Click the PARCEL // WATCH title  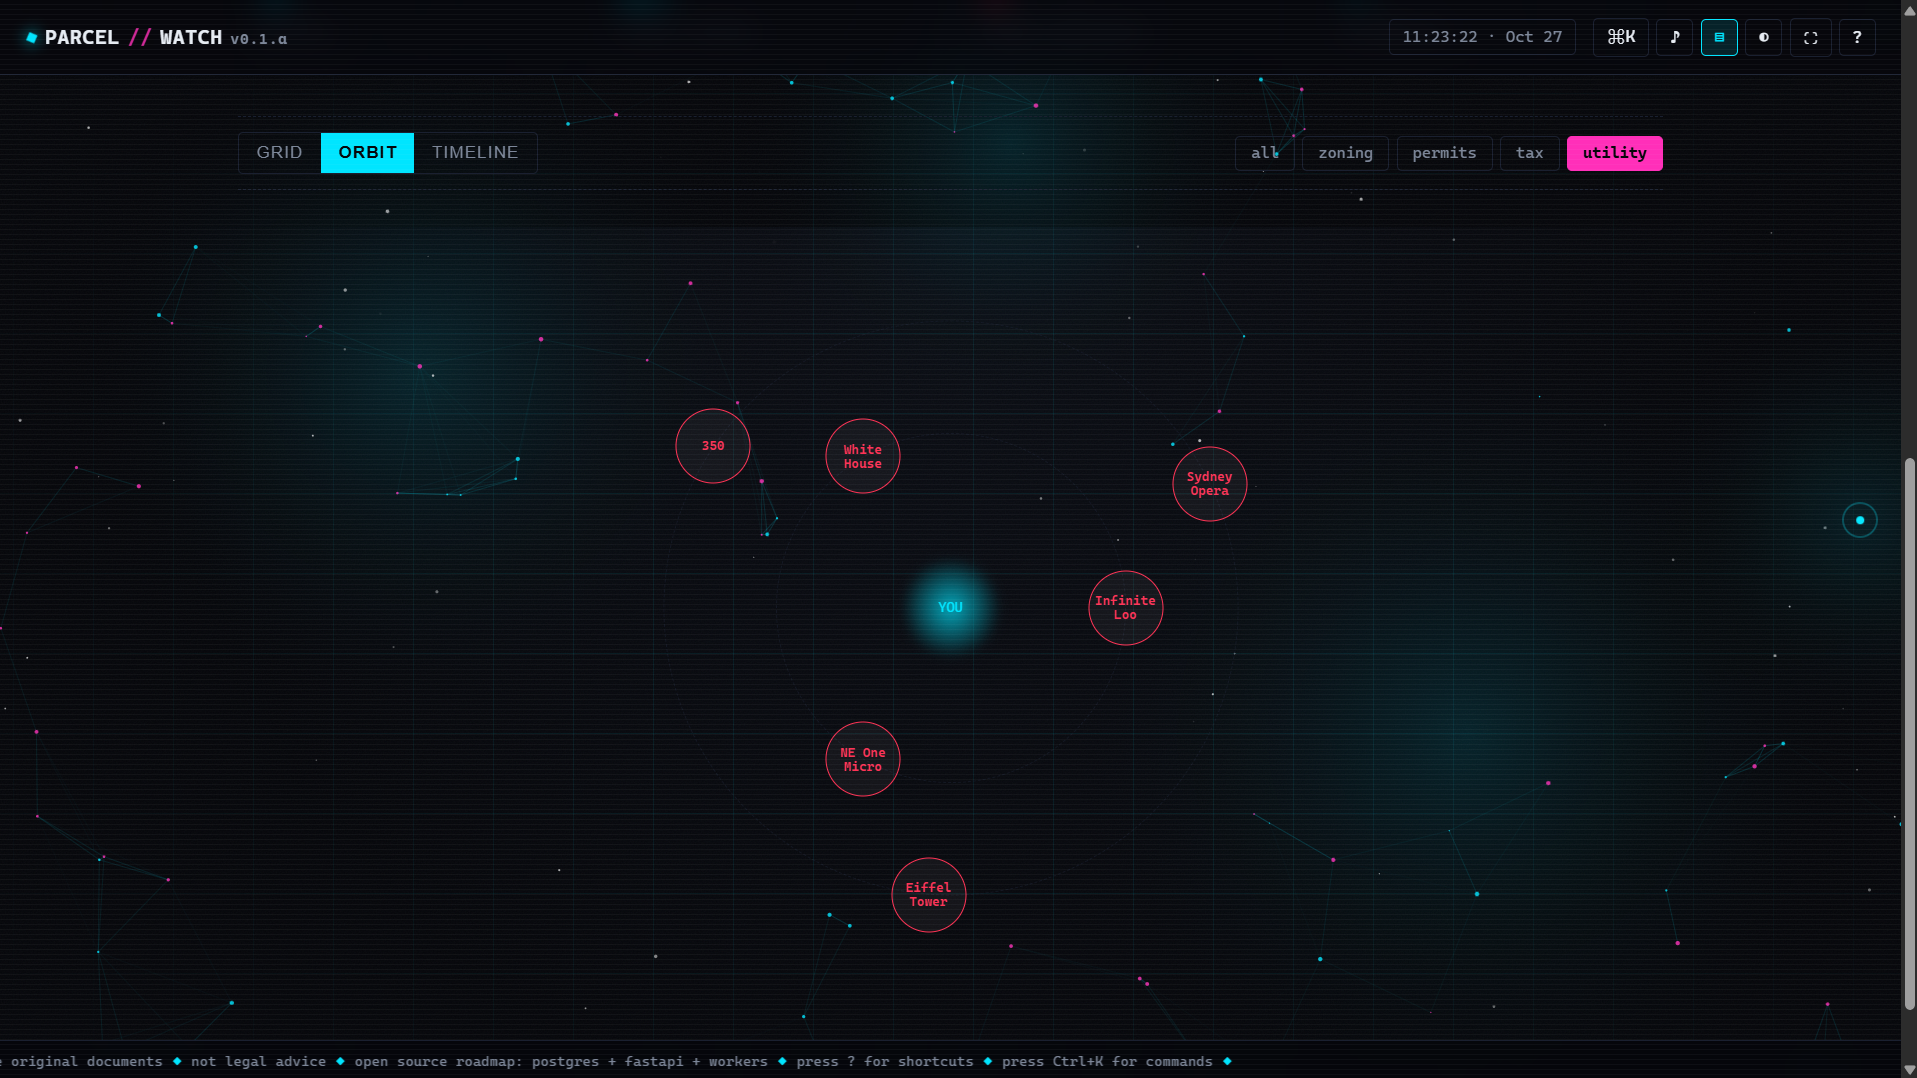pos(133,38)
